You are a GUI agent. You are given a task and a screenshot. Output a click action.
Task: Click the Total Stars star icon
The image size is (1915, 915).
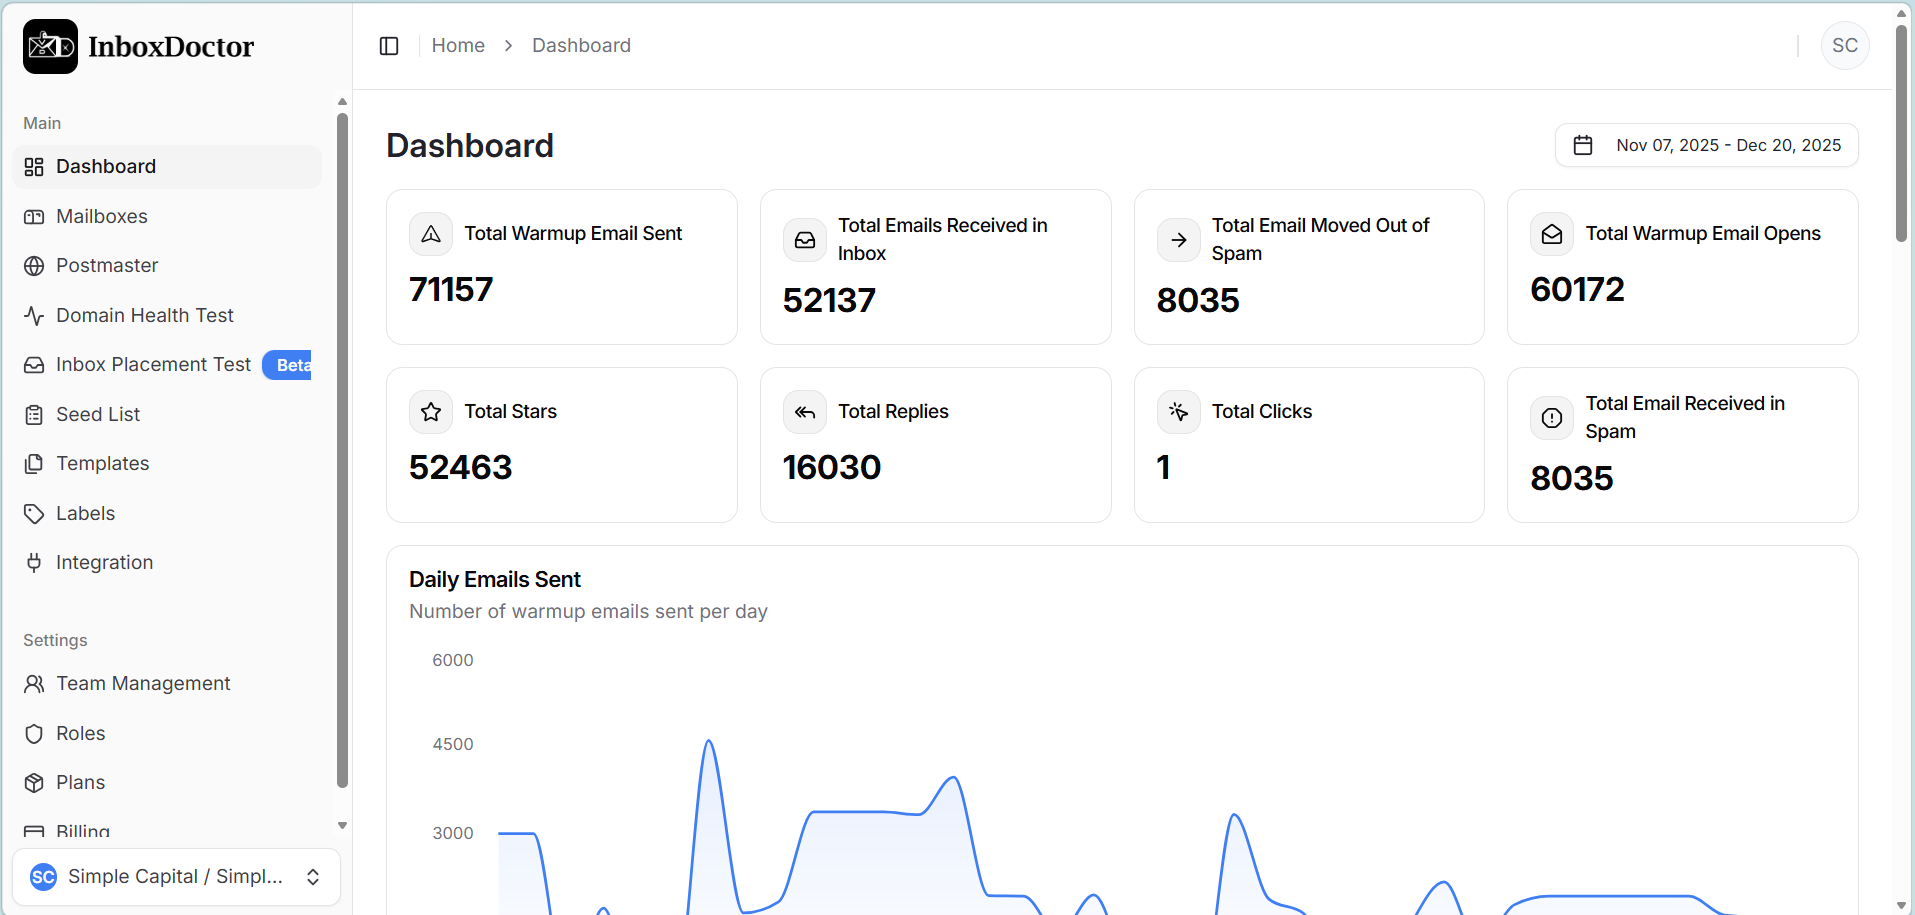[431, 412]
